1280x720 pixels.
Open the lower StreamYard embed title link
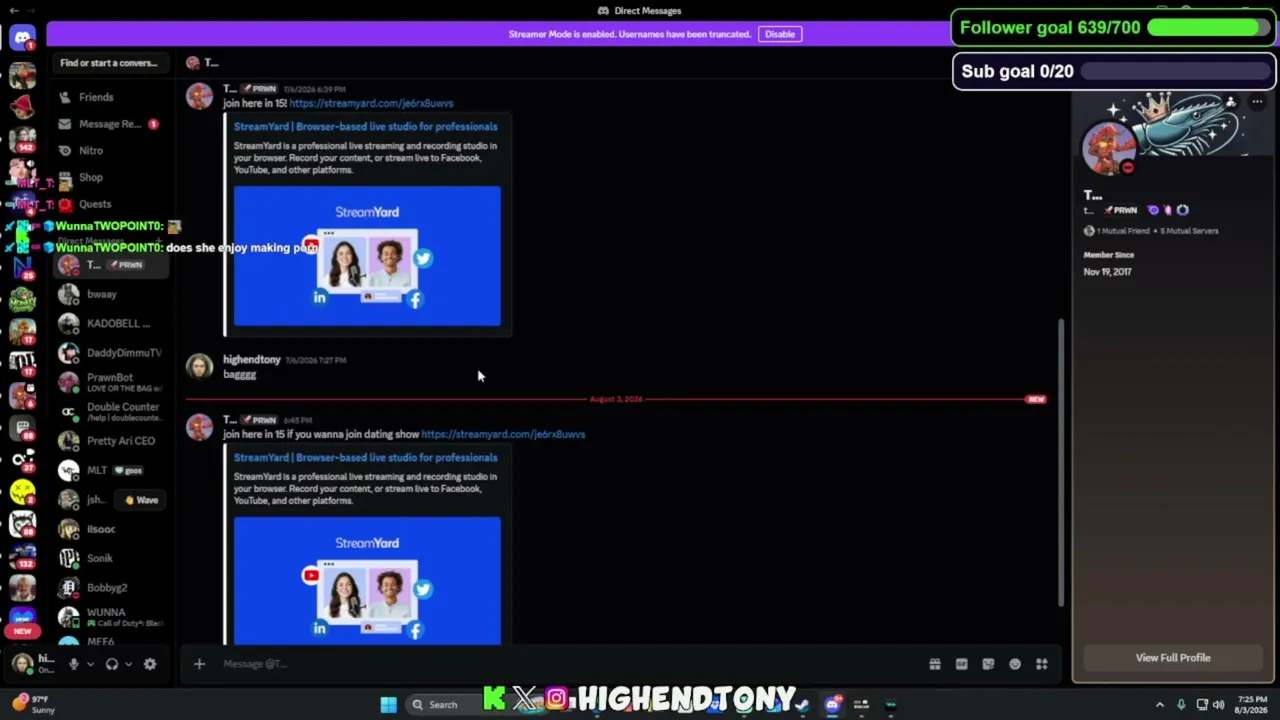click(365, 458)
